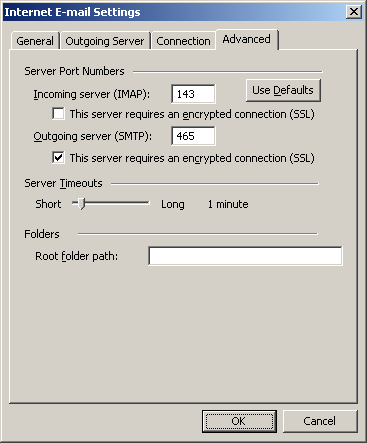Switch to the General tab
This screenshot has width=367, height=443.
click(35, 41)
